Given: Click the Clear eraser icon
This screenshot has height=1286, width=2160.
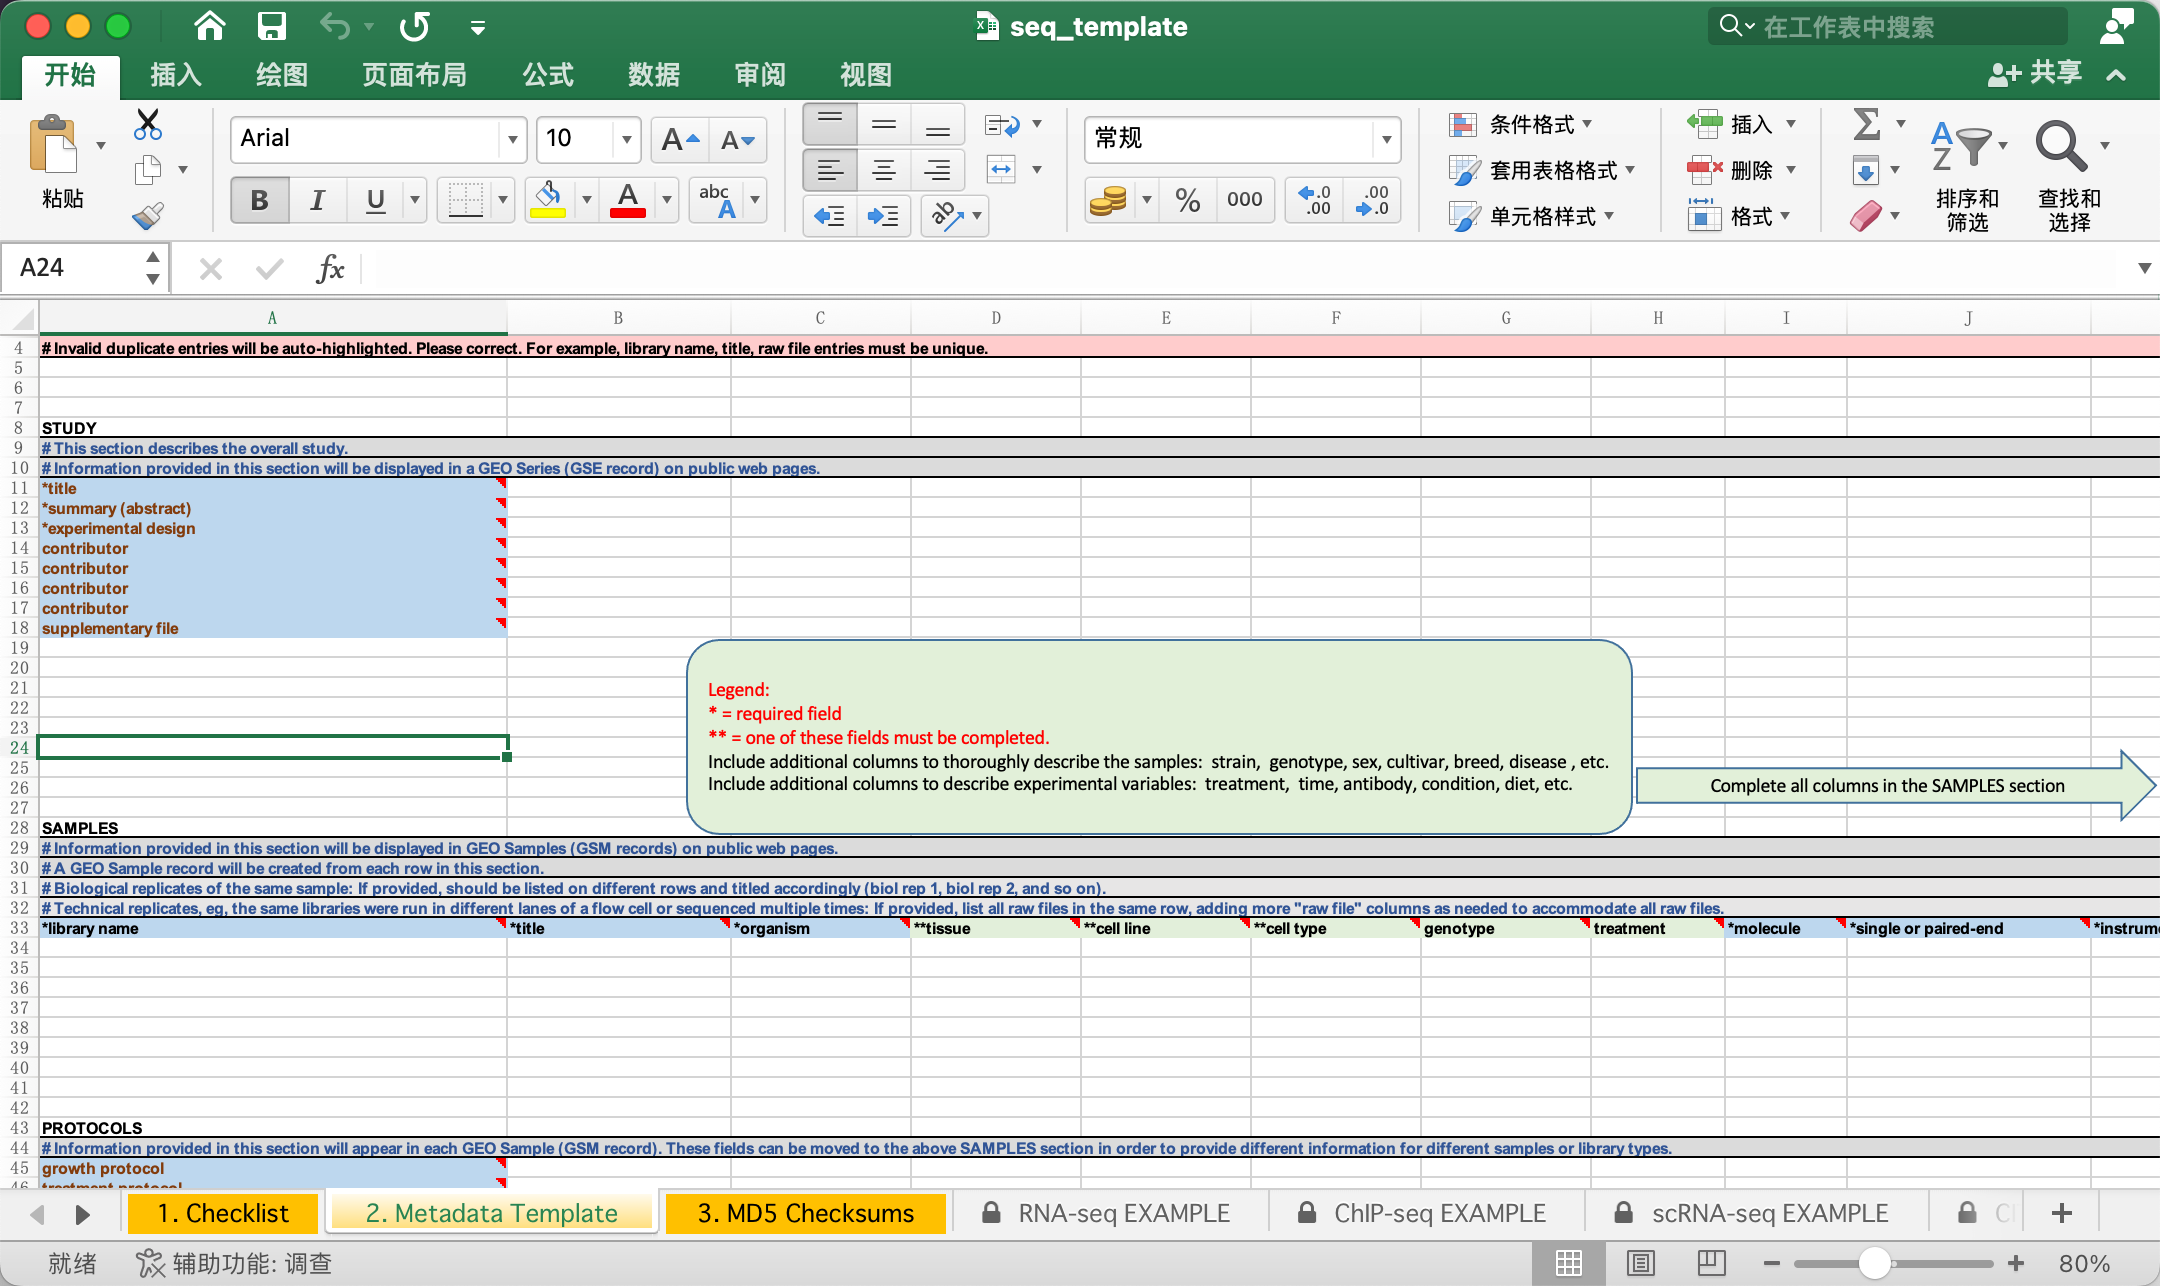Looking at the screenshot, I should click(x=1866, y=216).
